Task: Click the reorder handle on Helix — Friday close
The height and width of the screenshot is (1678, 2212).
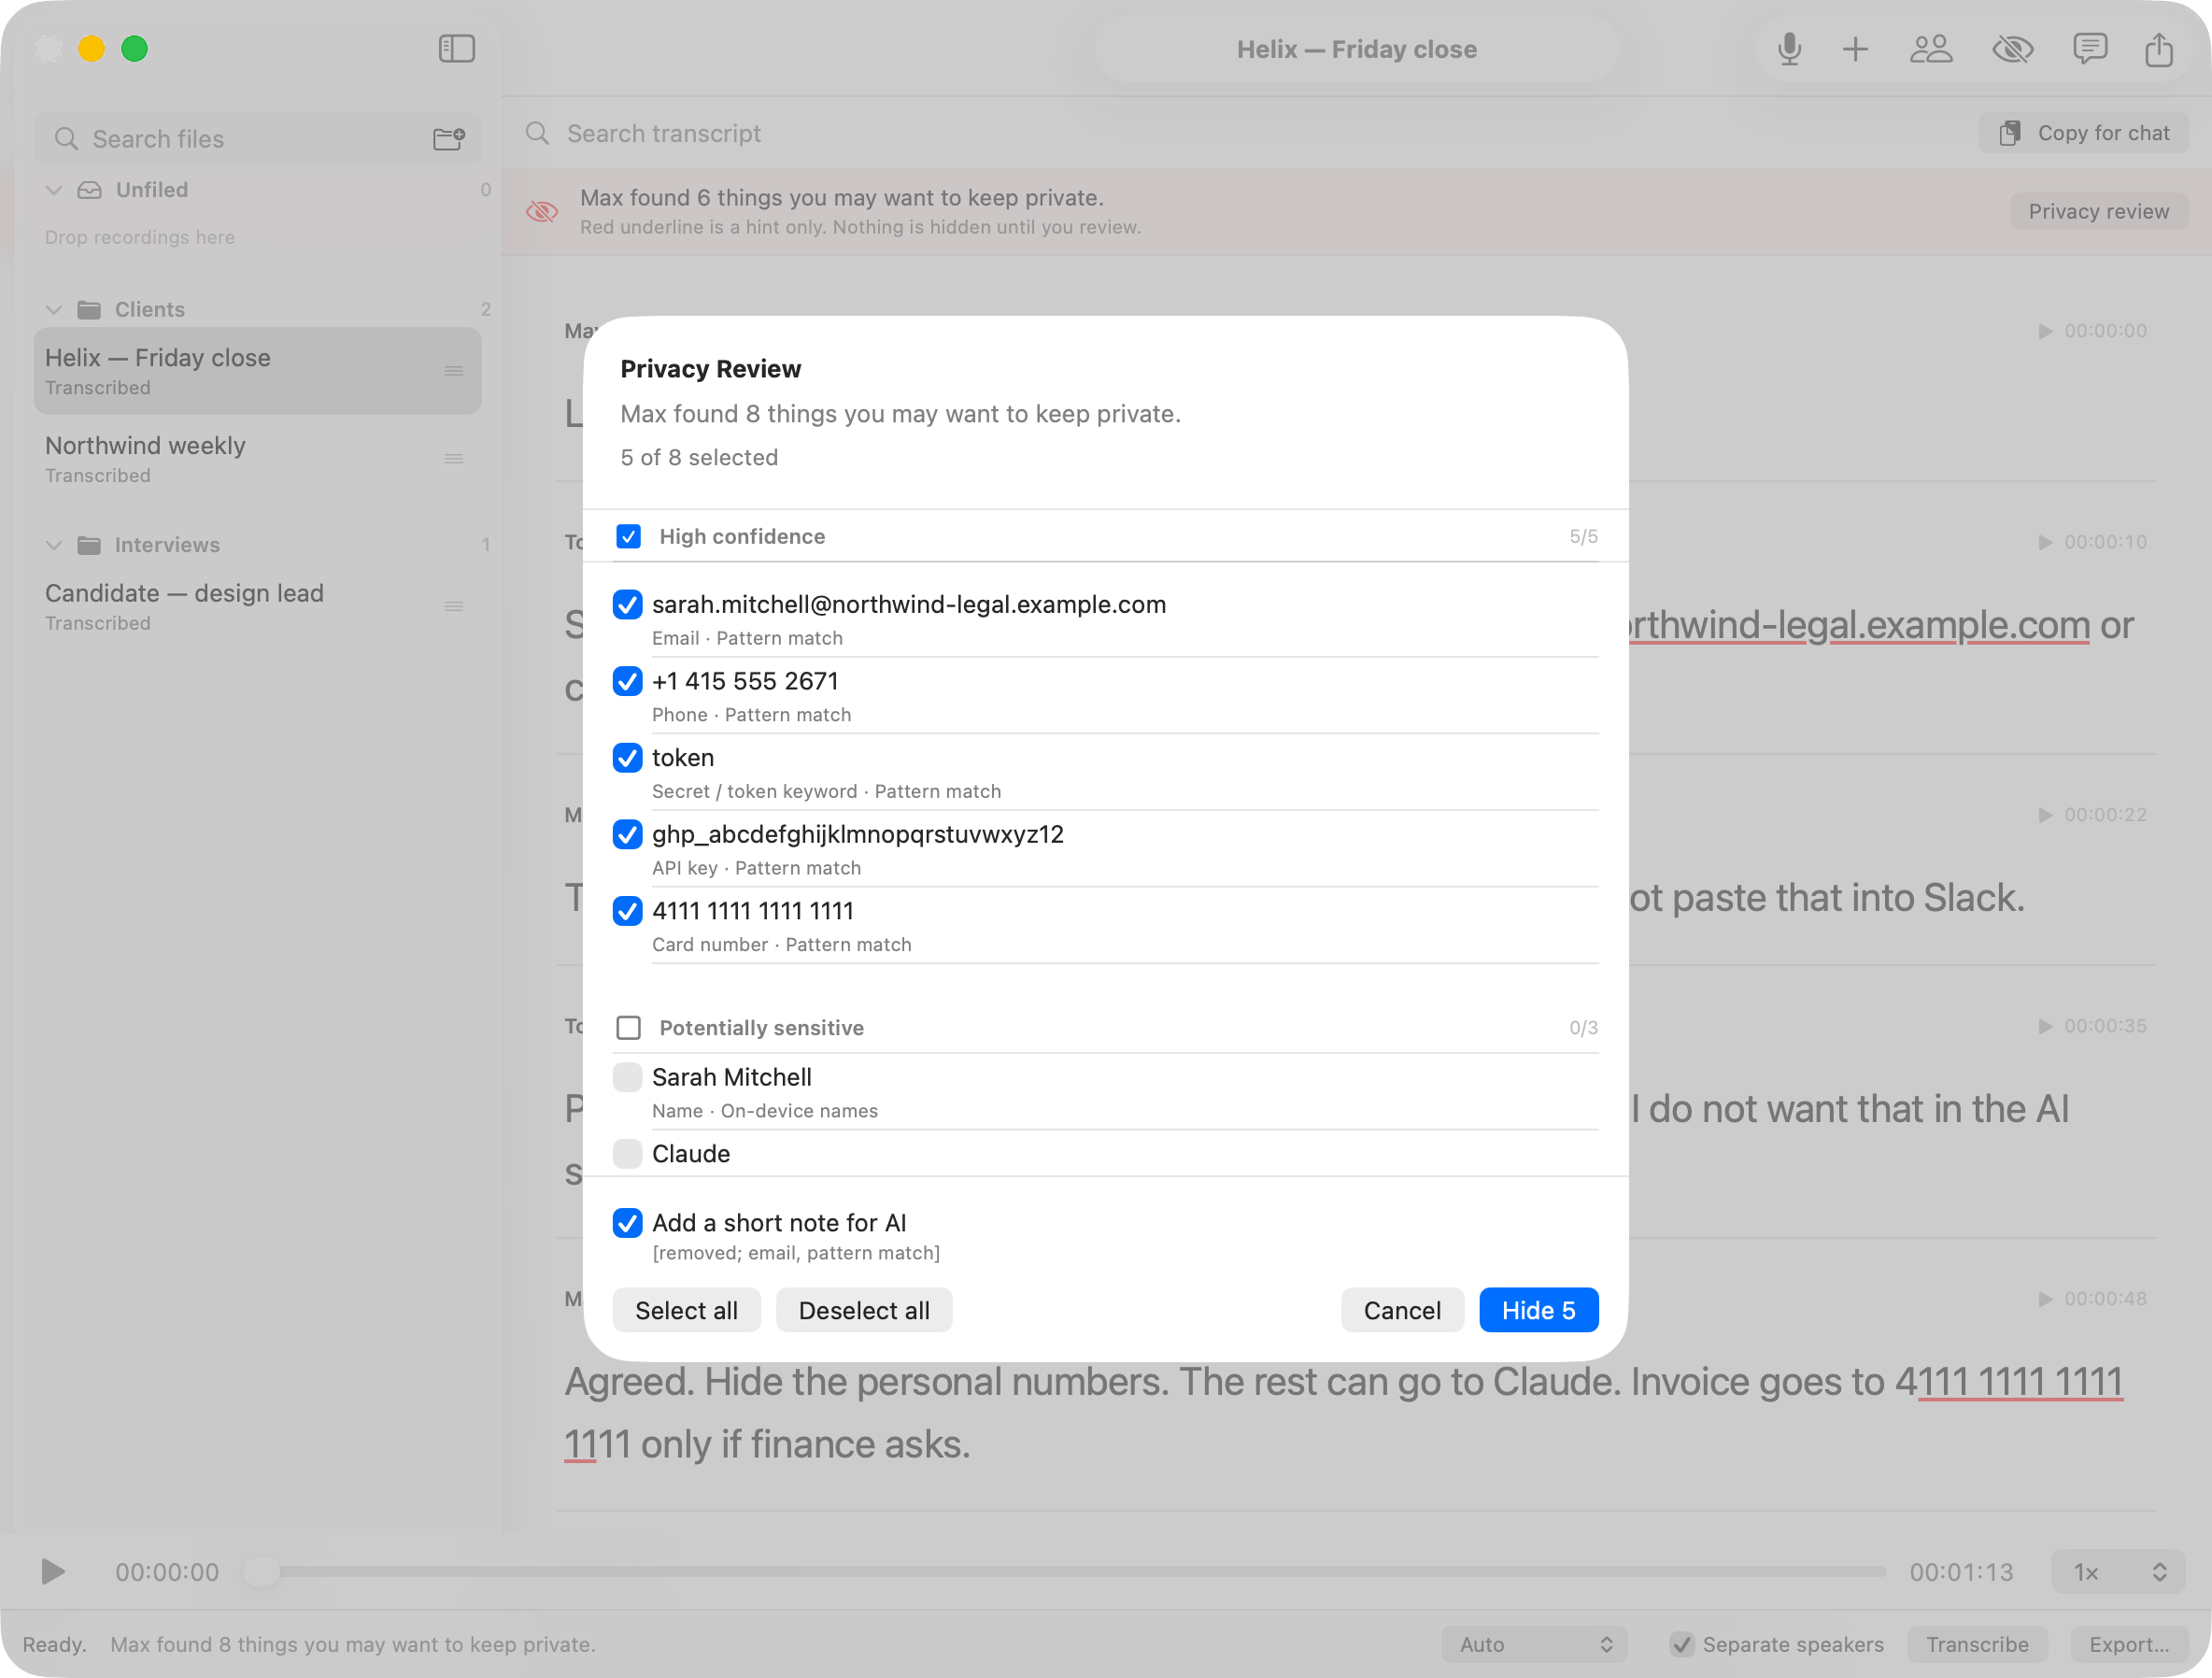Action: (x=454, y=371)
